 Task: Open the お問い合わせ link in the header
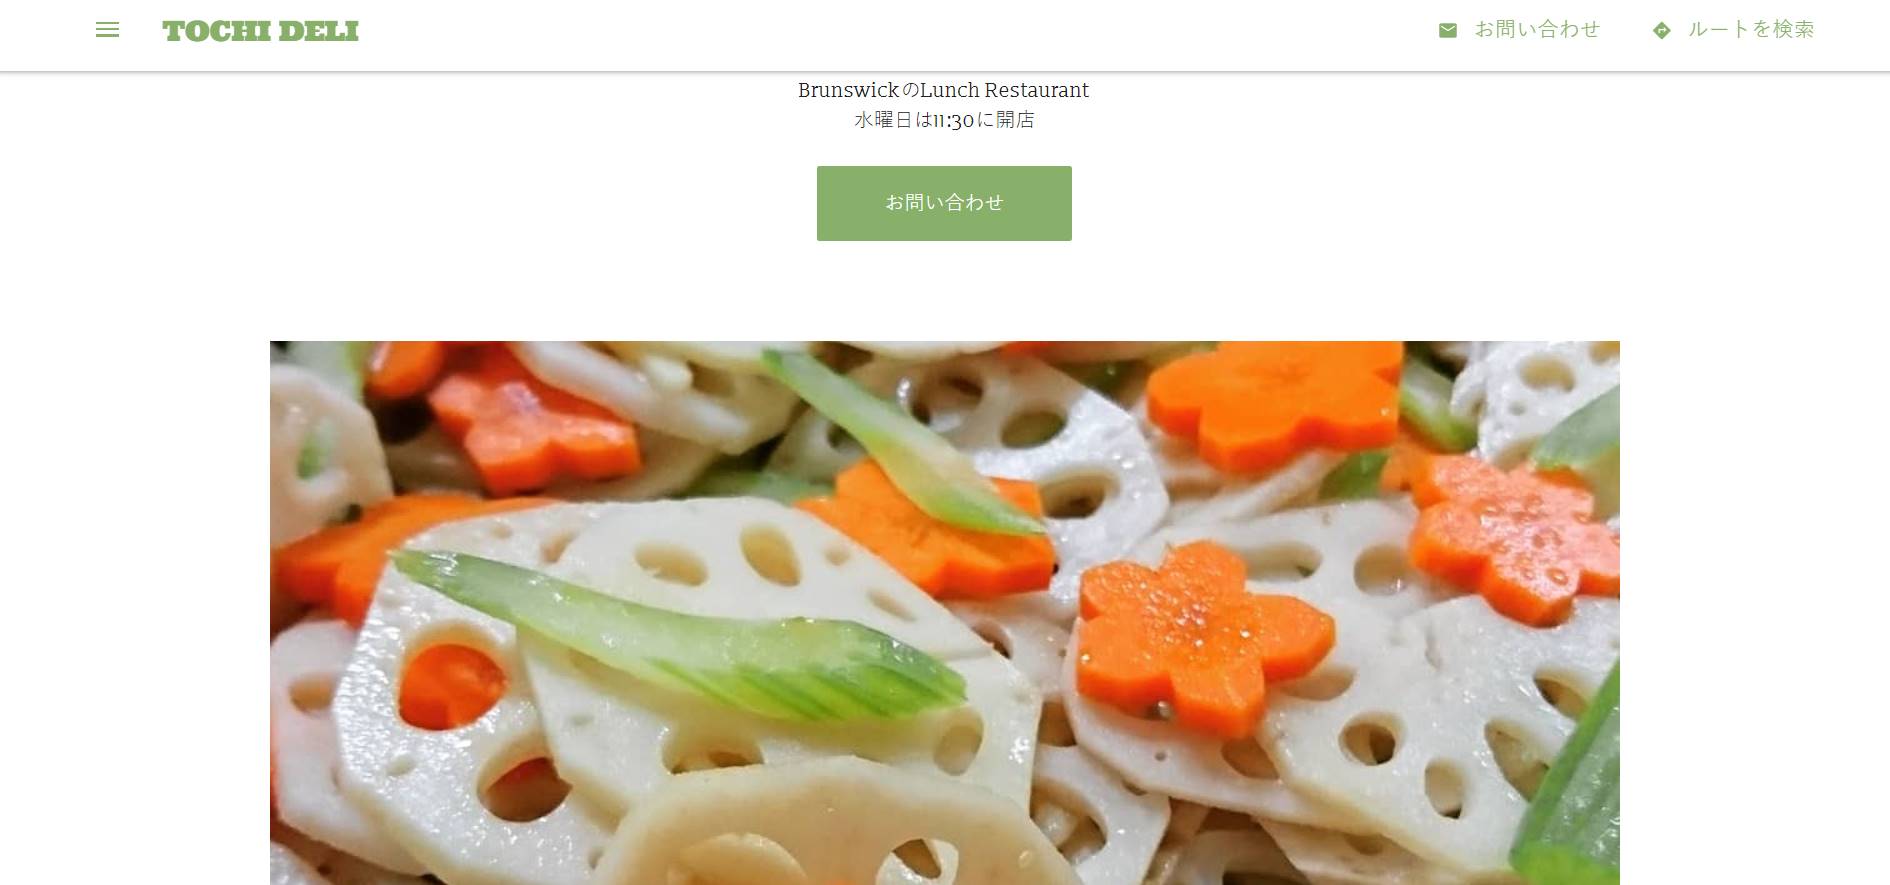point(1537,30)
